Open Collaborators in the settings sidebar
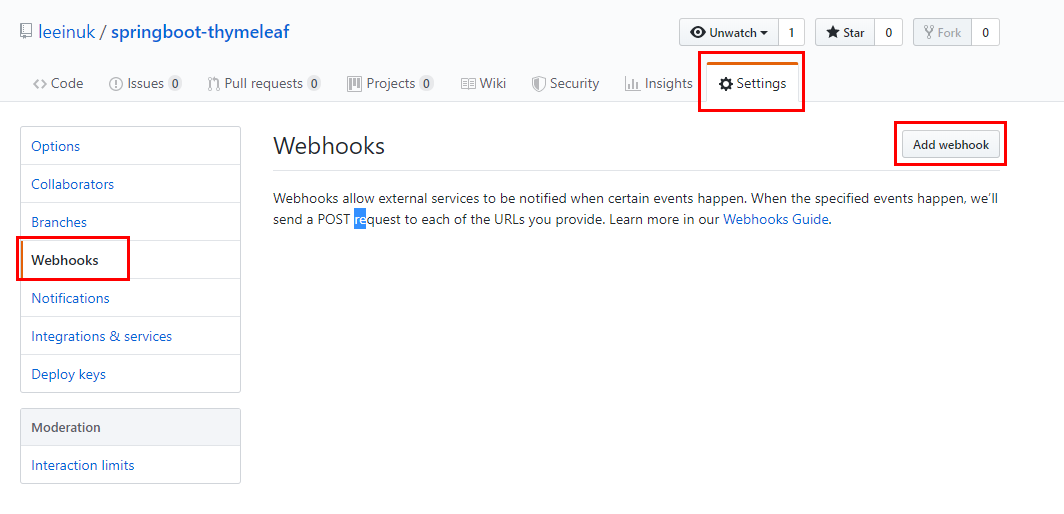The height and width of the screenshot is (514, 1064). click(130, 184)
